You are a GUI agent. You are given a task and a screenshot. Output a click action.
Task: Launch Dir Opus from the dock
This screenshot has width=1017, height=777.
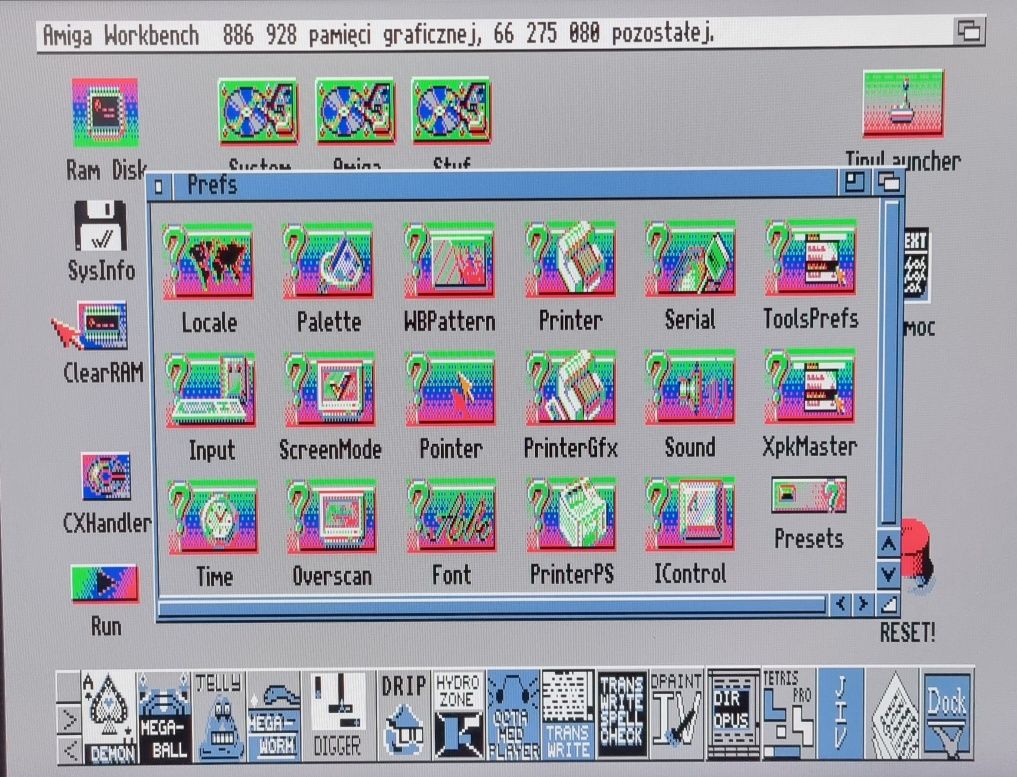(733, 714)
